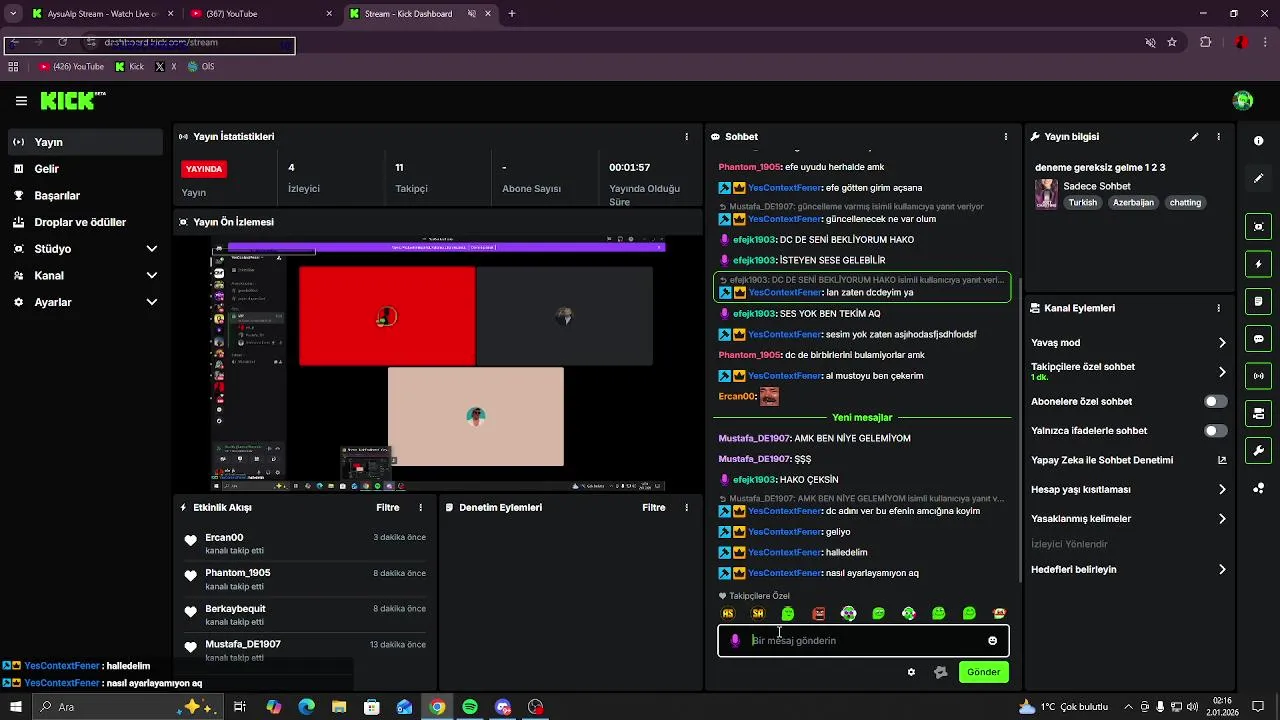Open Spotify from the Windows taskbar
The width and height of the screenshot is (1280, 720).
470,707
